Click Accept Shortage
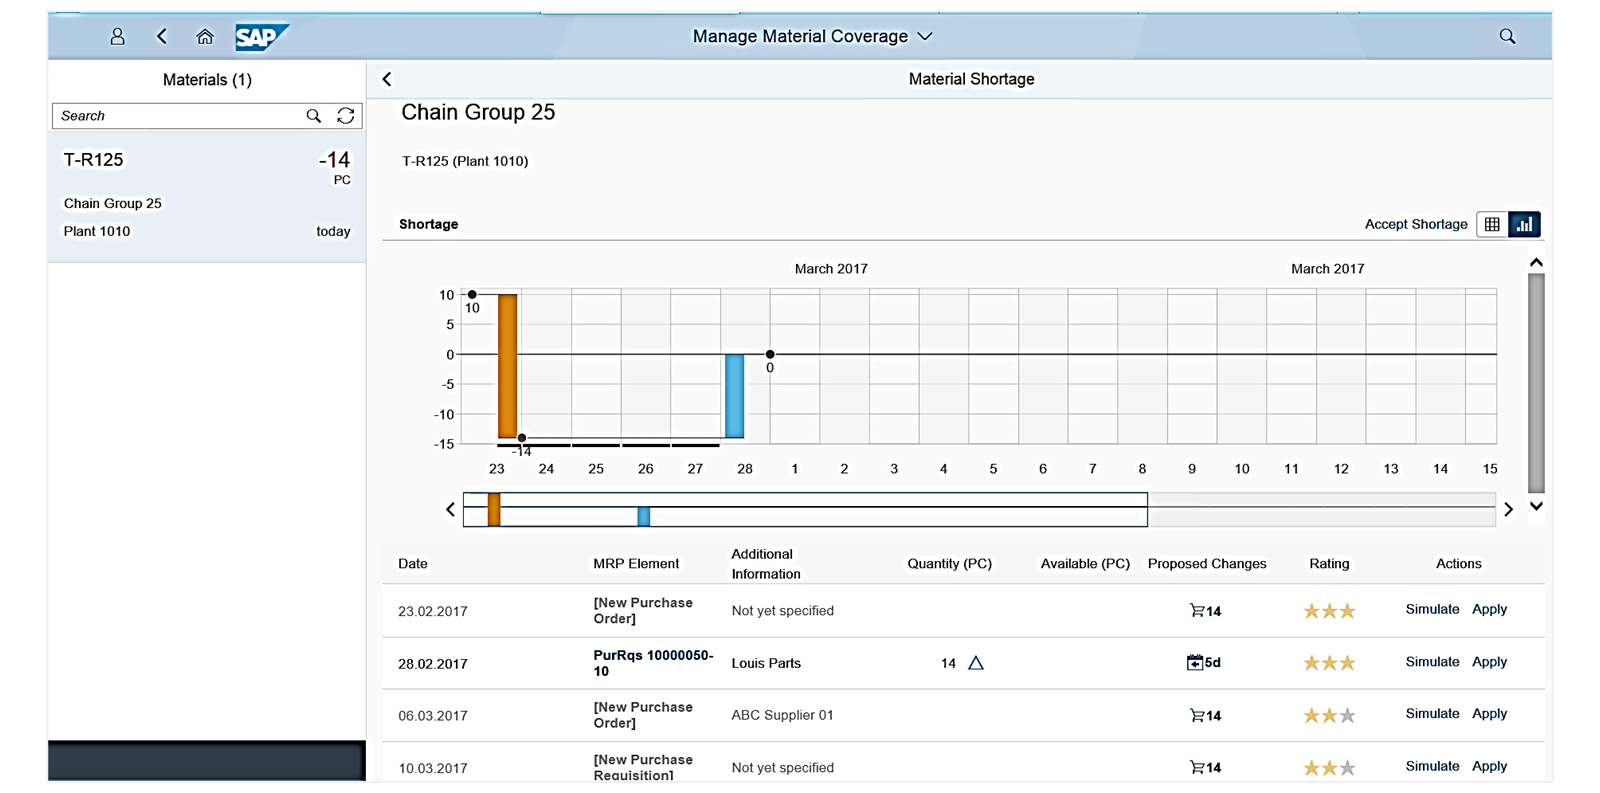This screenshot has height=793, width=1600. click(x=1416, y=224)
